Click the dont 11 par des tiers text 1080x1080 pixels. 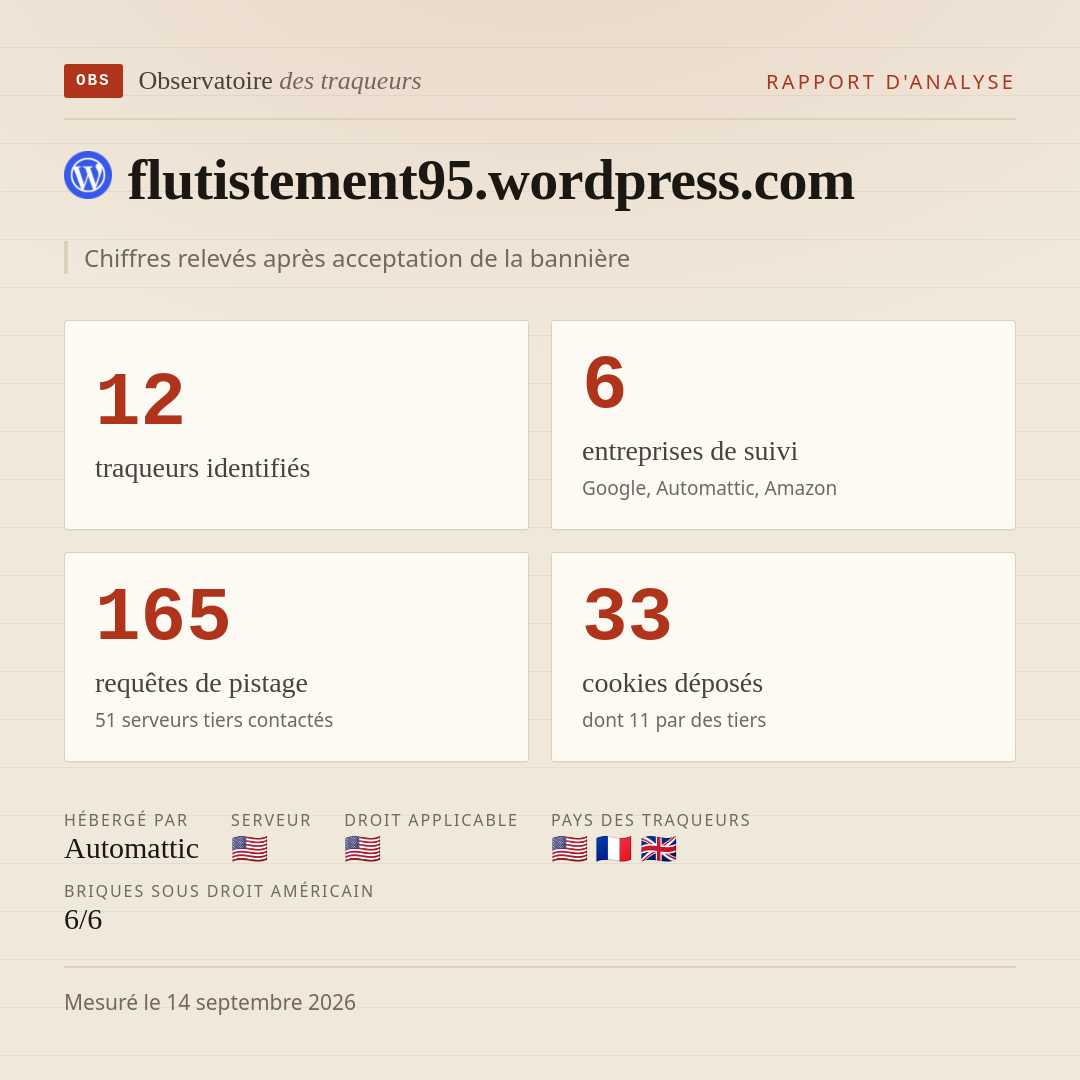point(674,720)
